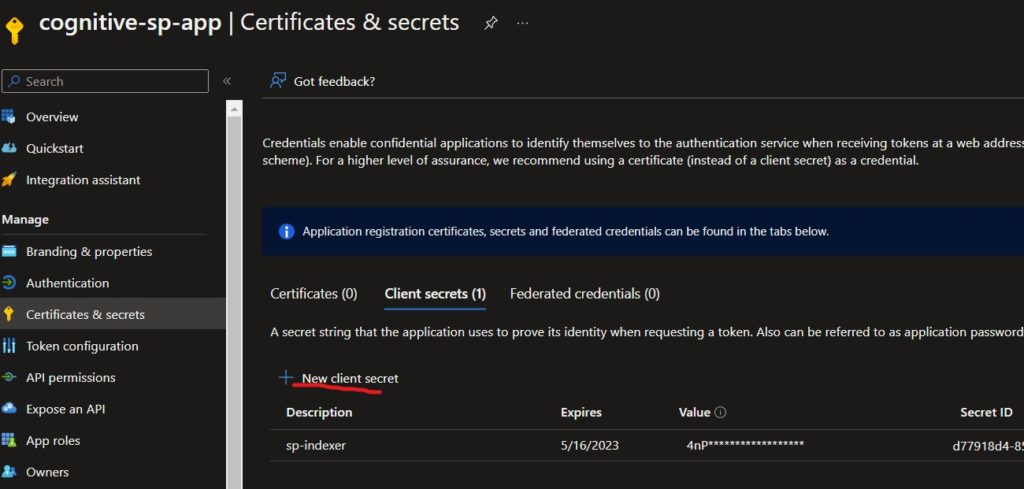1024x489 pixels.
Task: Switch to Certificates (0) tab
Action: (x=313, y=294)
